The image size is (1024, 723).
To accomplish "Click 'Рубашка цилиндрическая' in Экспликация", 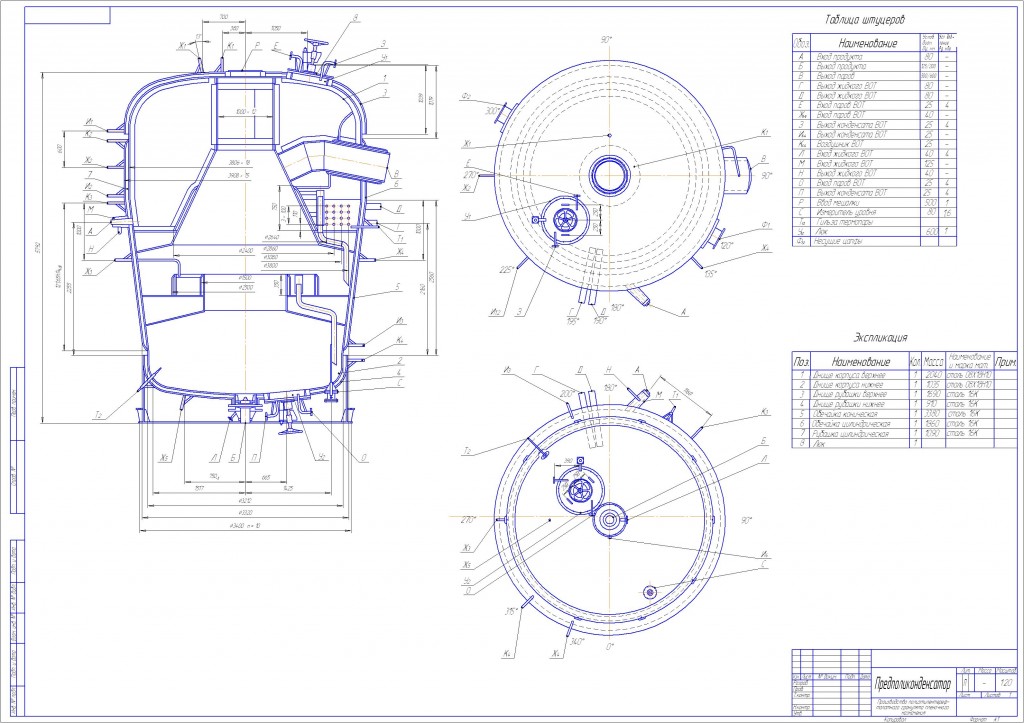I will coord(851,434).
